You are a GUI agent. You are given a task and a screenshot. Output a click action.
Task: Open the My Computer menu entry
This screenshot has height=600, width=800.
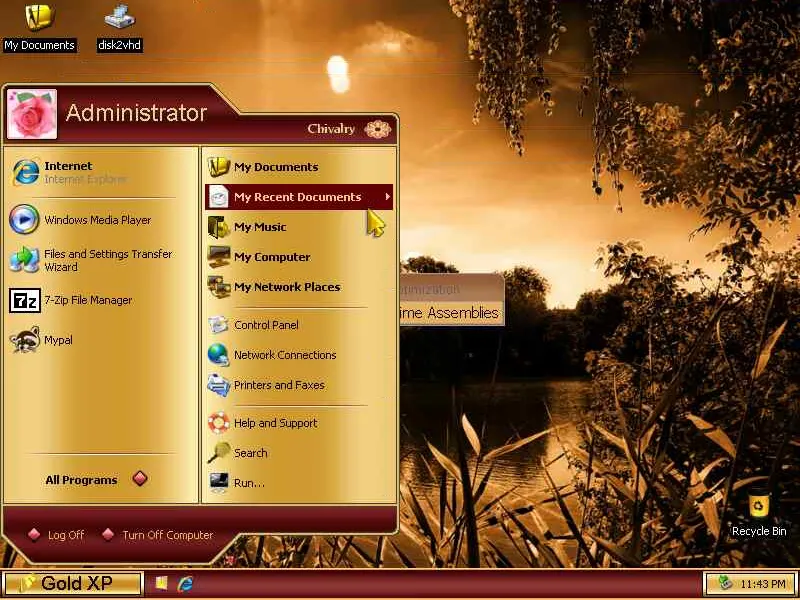(299, 257)
